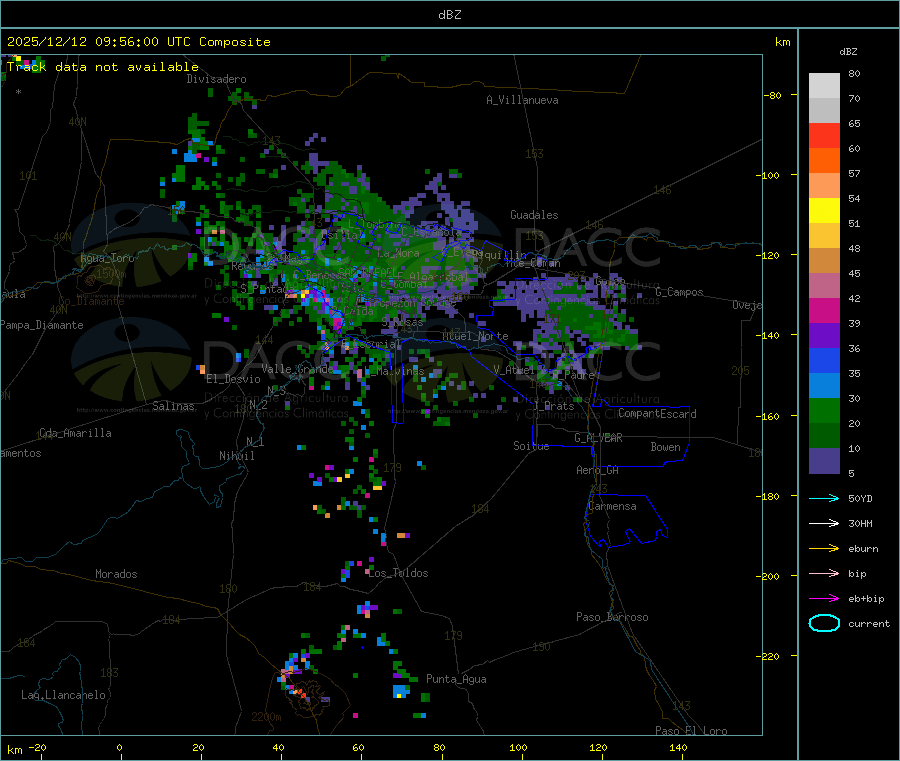900x761 pixels.
Task: Click the 'Punta_Agua' map label
Action: pyautogui.click(x=456, y=680)
